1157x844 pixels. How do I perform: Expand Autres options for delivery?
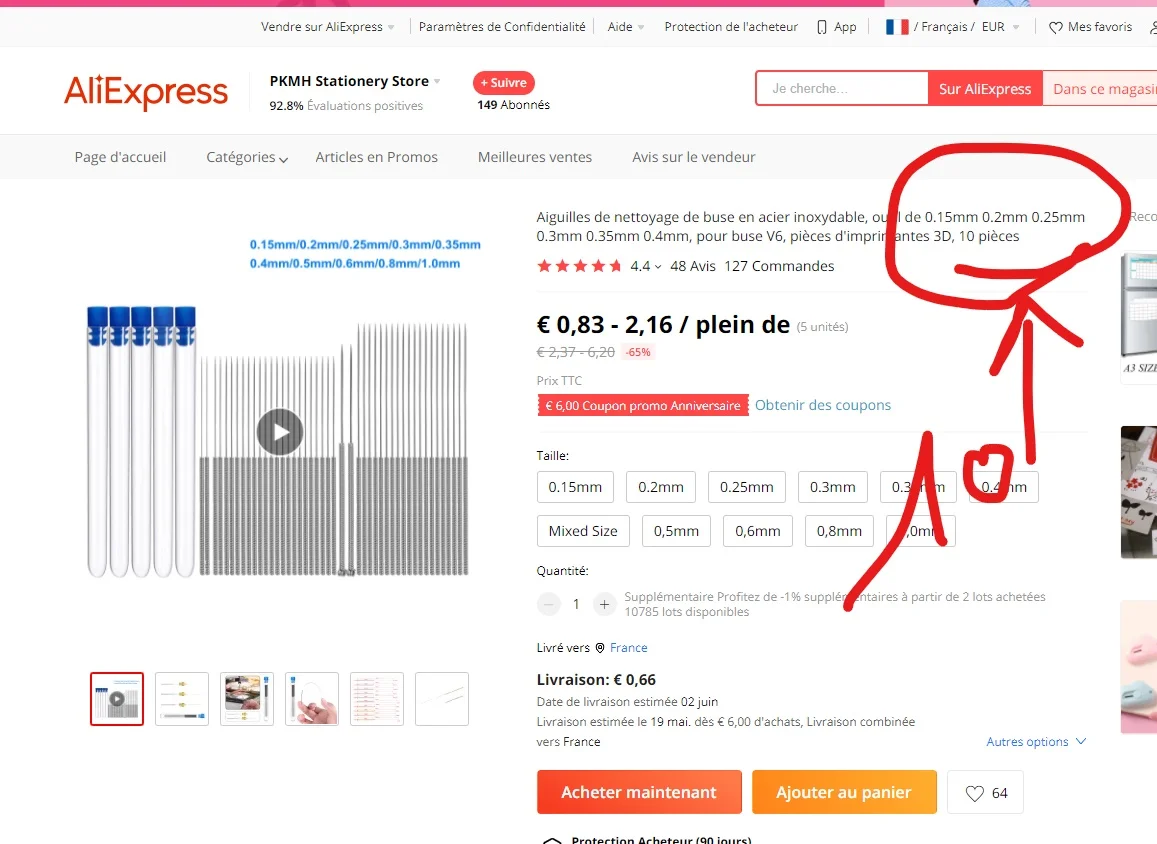point(1036,741)
